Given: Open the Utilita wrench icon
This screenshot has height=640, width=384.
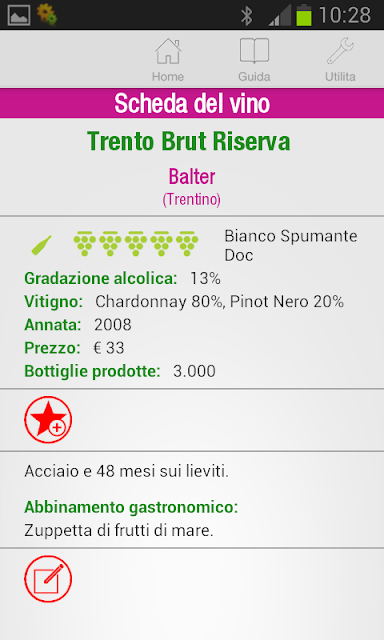Looking at the screenshot, I should click(340, 51).
